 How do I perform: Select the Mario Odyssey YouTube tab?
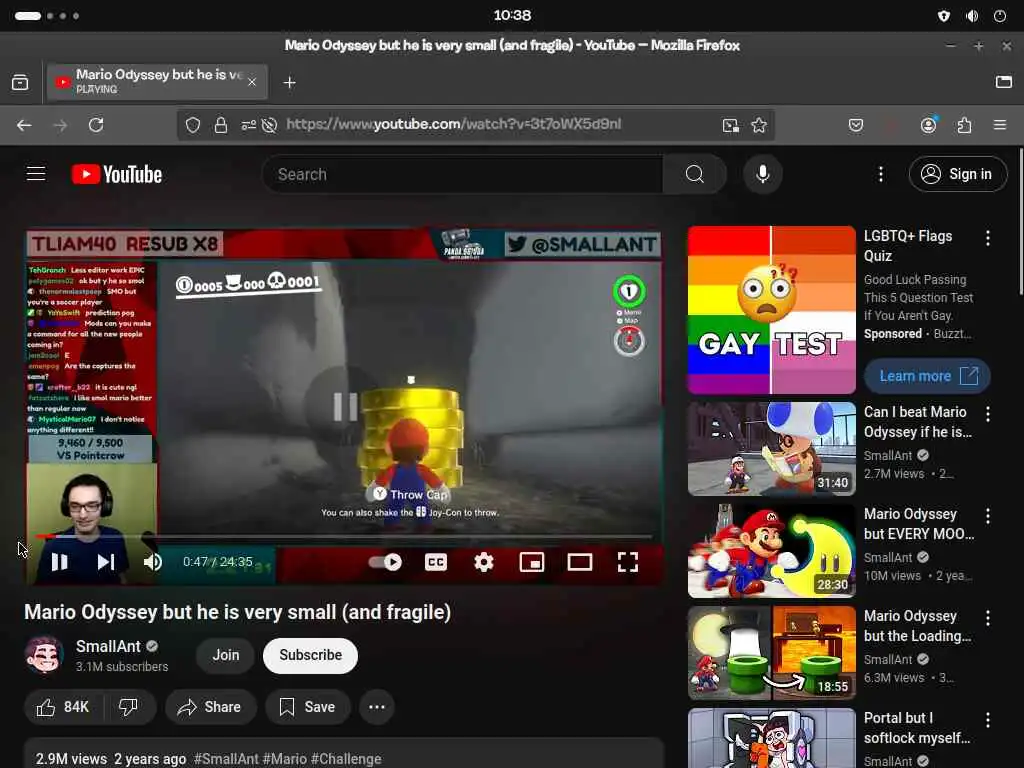tap(157, 82)
